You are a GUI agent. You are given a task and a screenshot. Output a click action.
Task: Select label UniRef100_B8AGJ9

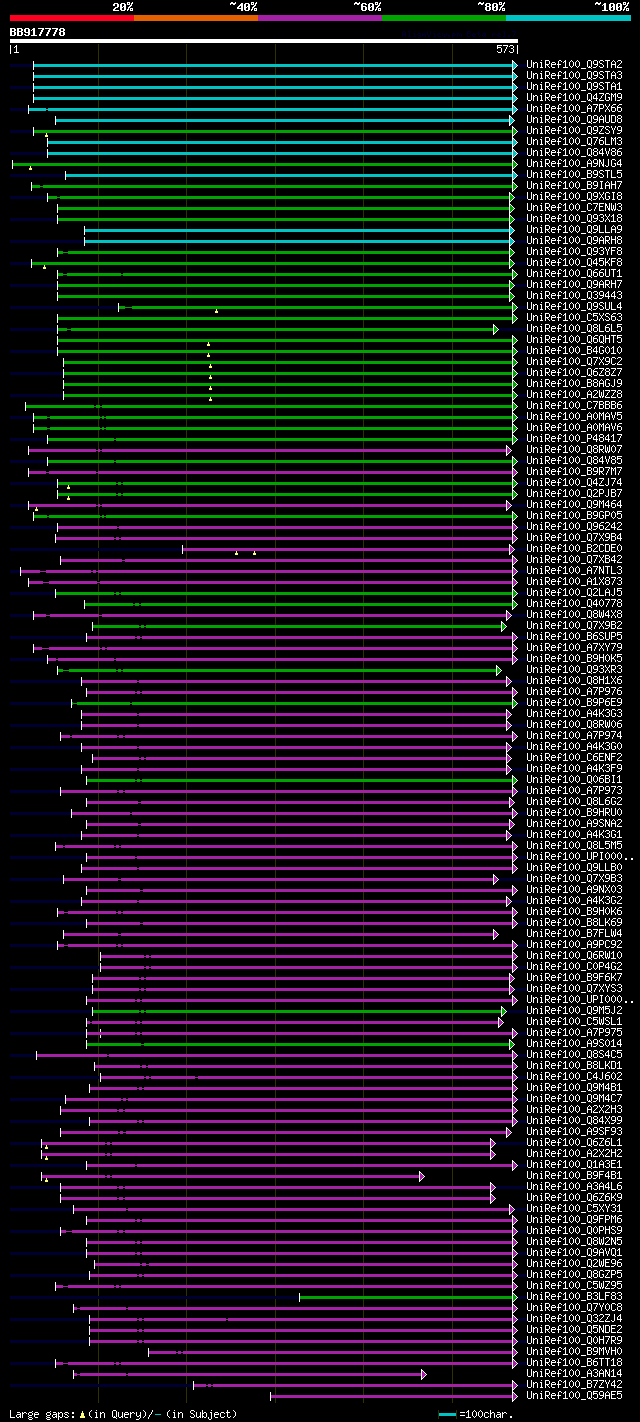point(574,384)
